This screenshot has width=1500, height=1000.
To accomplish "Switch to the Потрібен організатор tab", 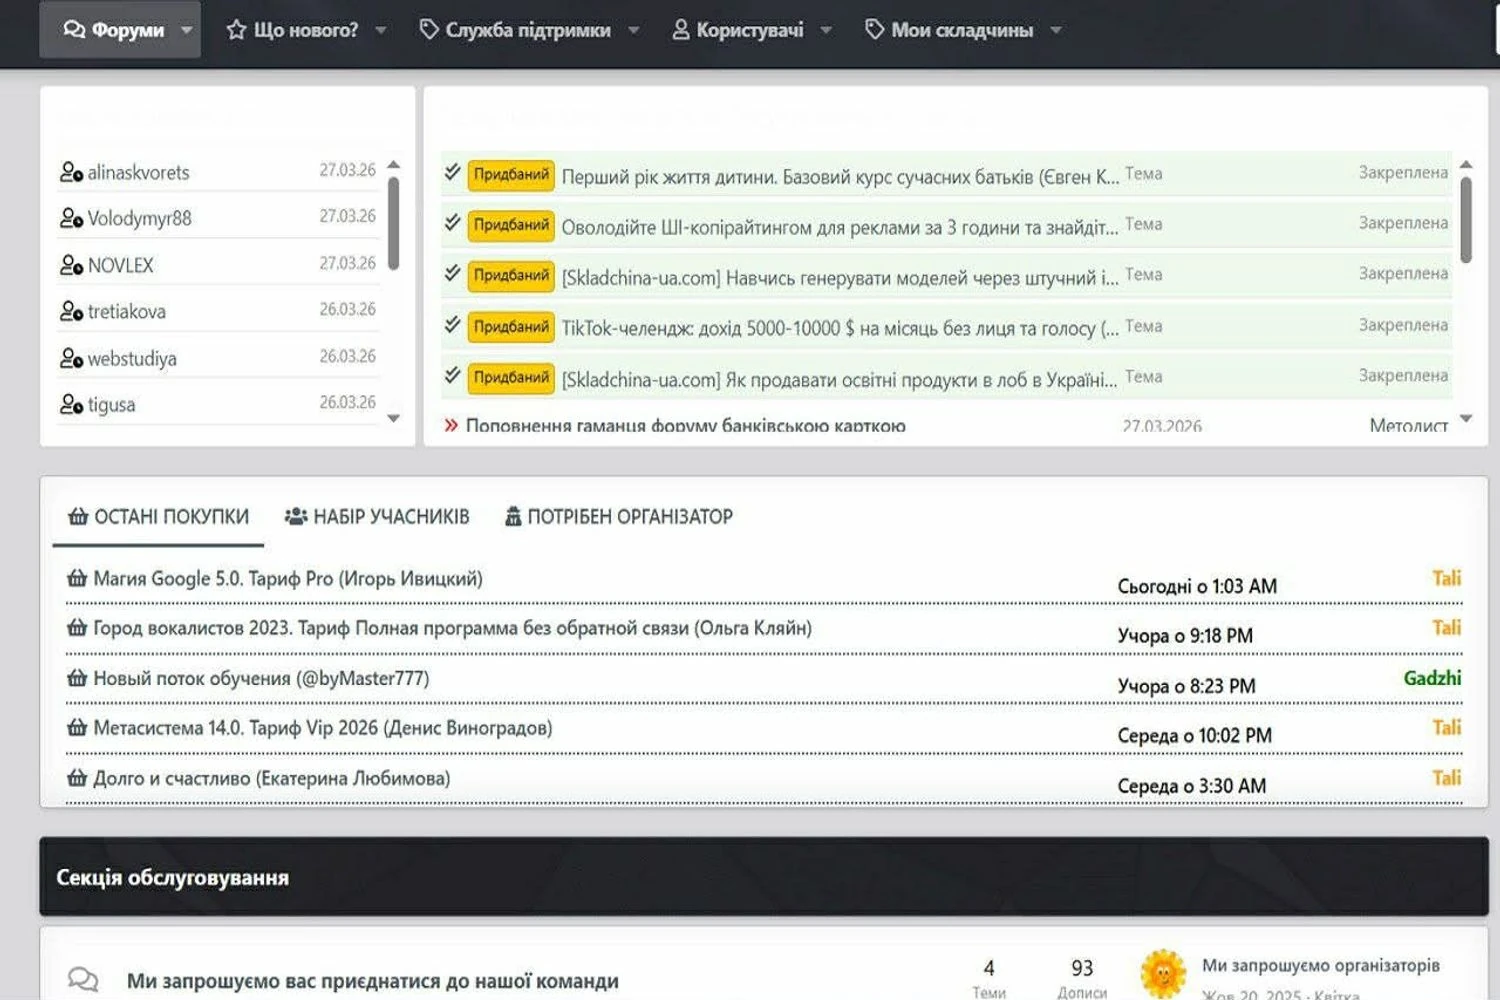I will tap(618, 517).
